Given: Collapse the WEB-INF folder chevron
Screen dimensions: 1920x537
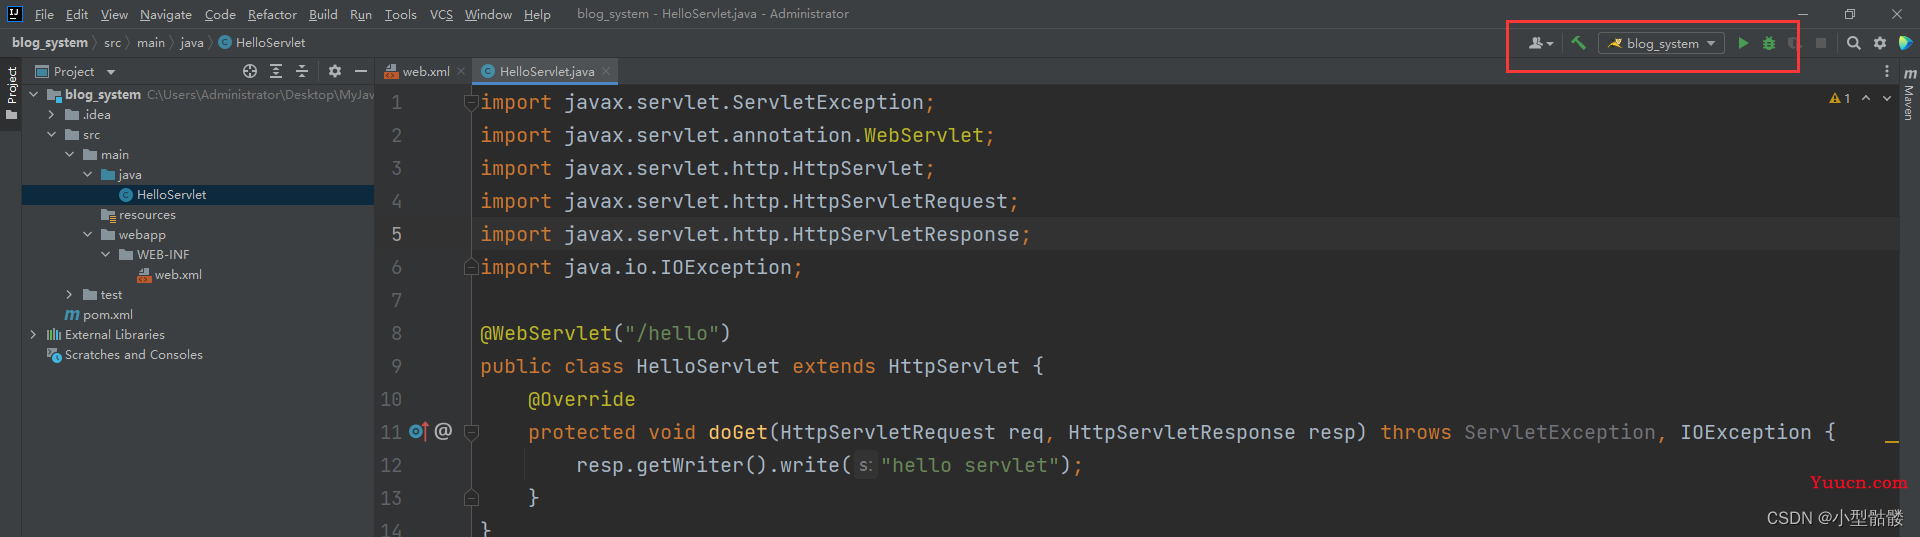Looking at the screenshot, I should click(105, 254).
